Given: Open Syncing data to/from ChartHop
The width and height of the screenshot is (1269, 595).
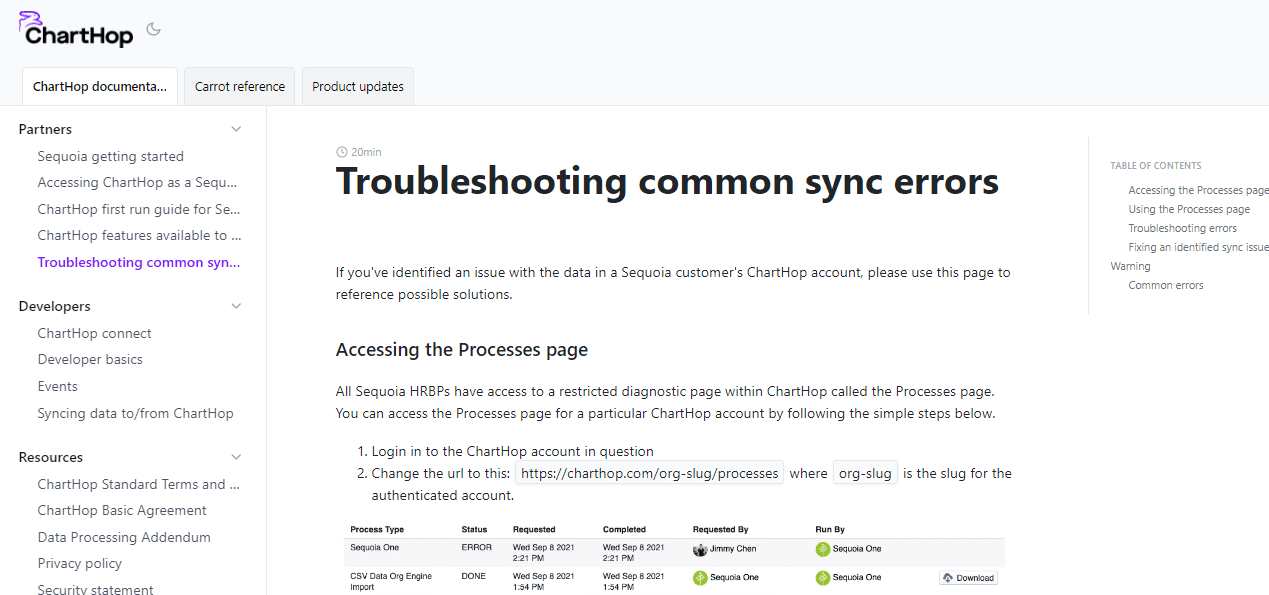Looking at the screenshot, I should 136,413.
